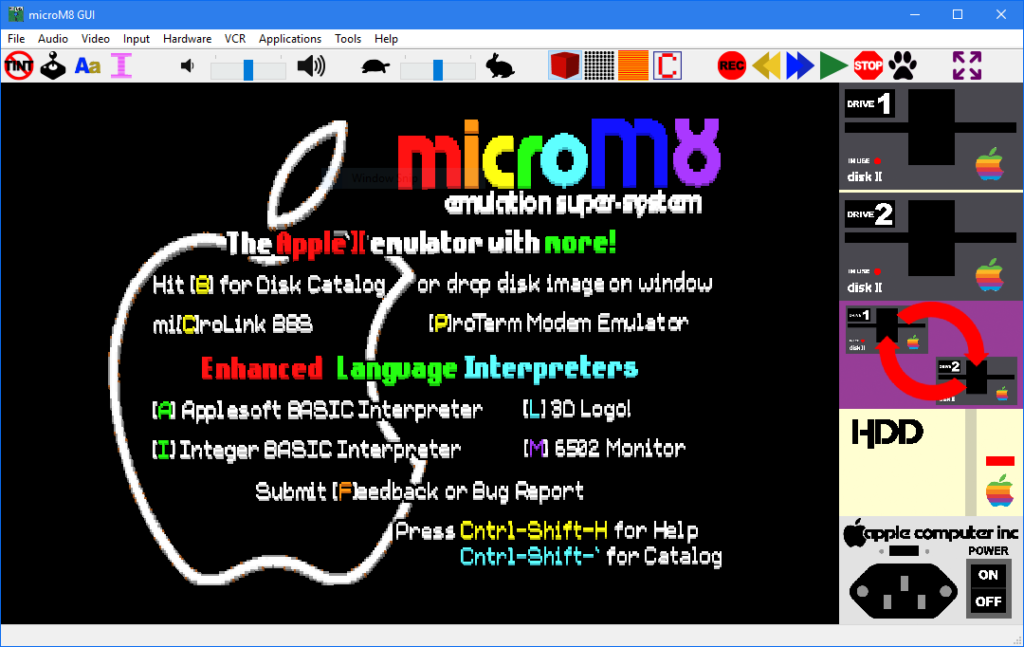Viewport: 1024px width, 647px height.
Task: Close the microM8 GUI window
Action: [1000, 14]
